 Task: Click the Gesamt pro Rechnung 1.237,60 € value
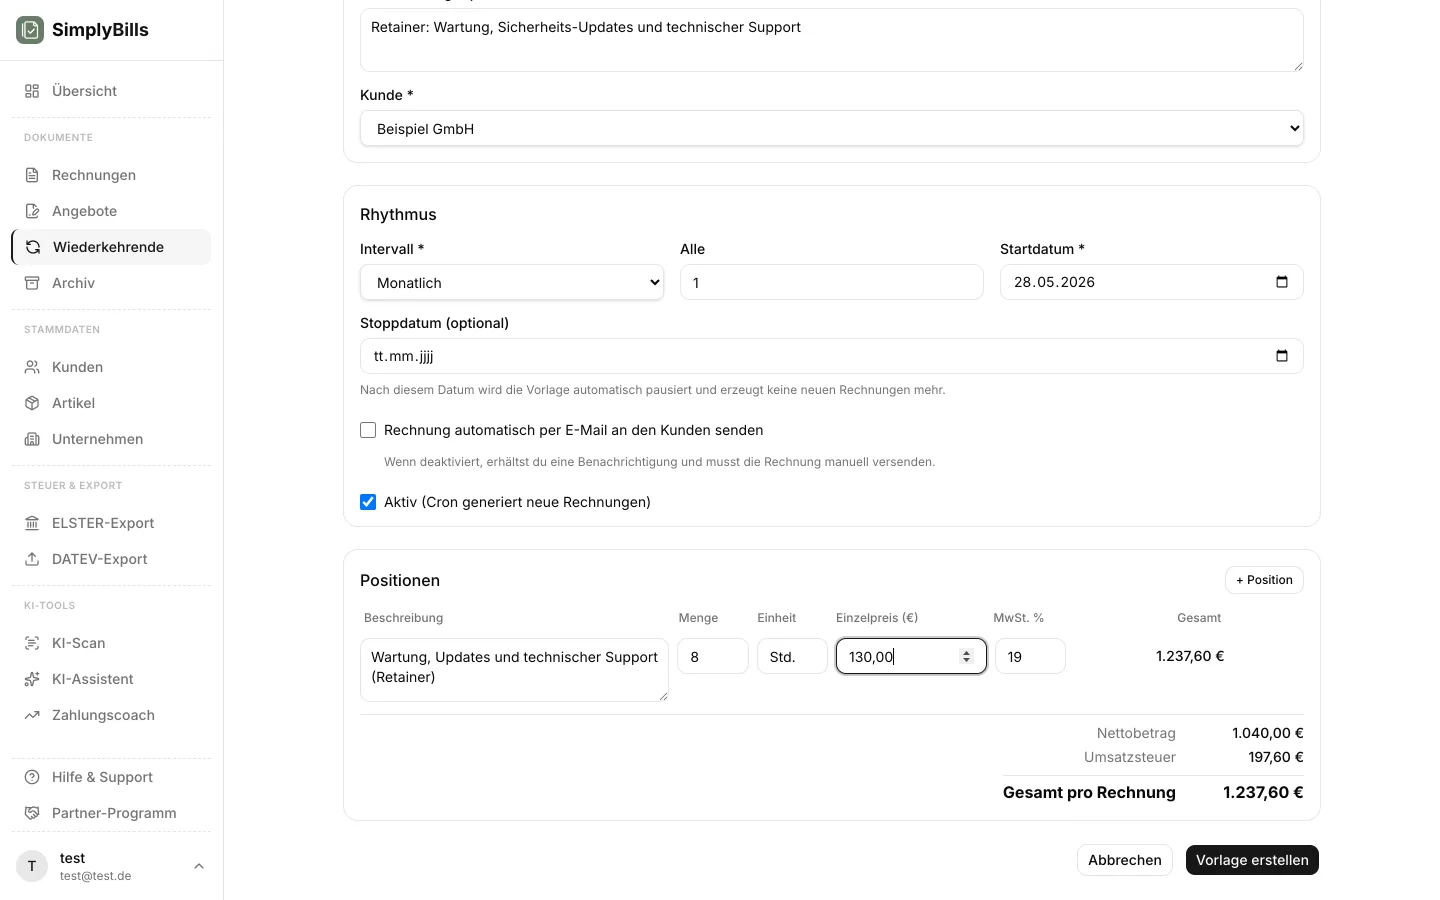point(1263,792)
